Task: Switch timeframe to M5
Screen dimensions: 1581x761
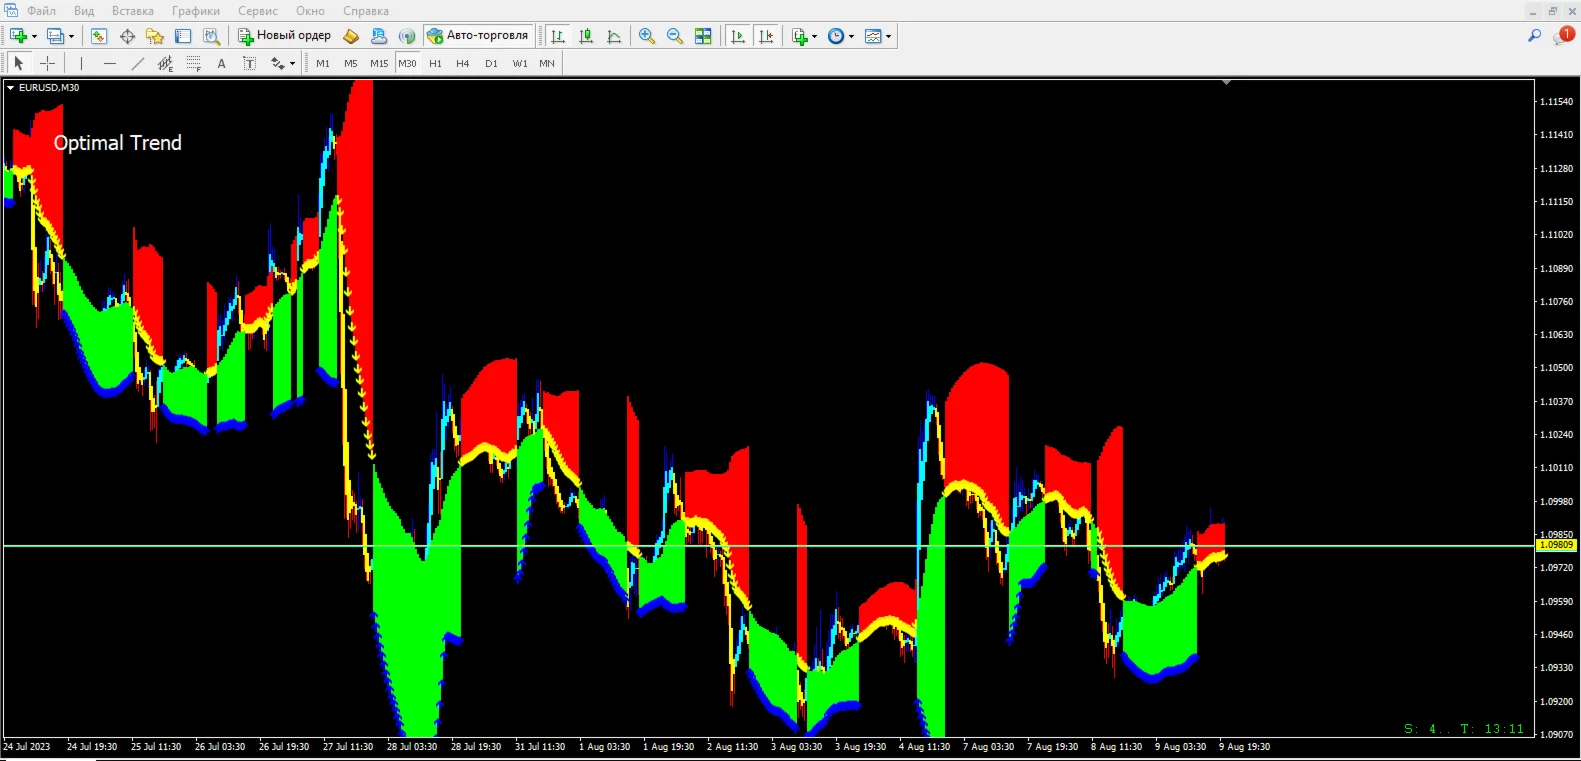Action: tap(351, 63)
